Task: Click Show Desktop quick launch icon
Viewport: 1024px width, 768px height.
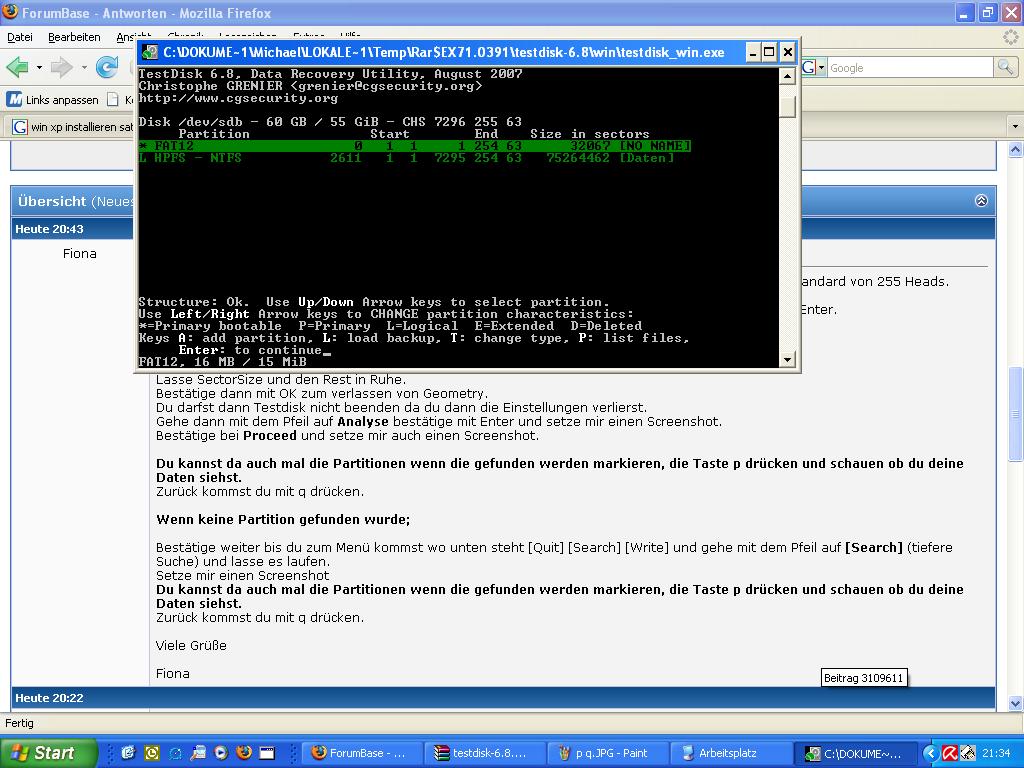Action: pos(267,753)
